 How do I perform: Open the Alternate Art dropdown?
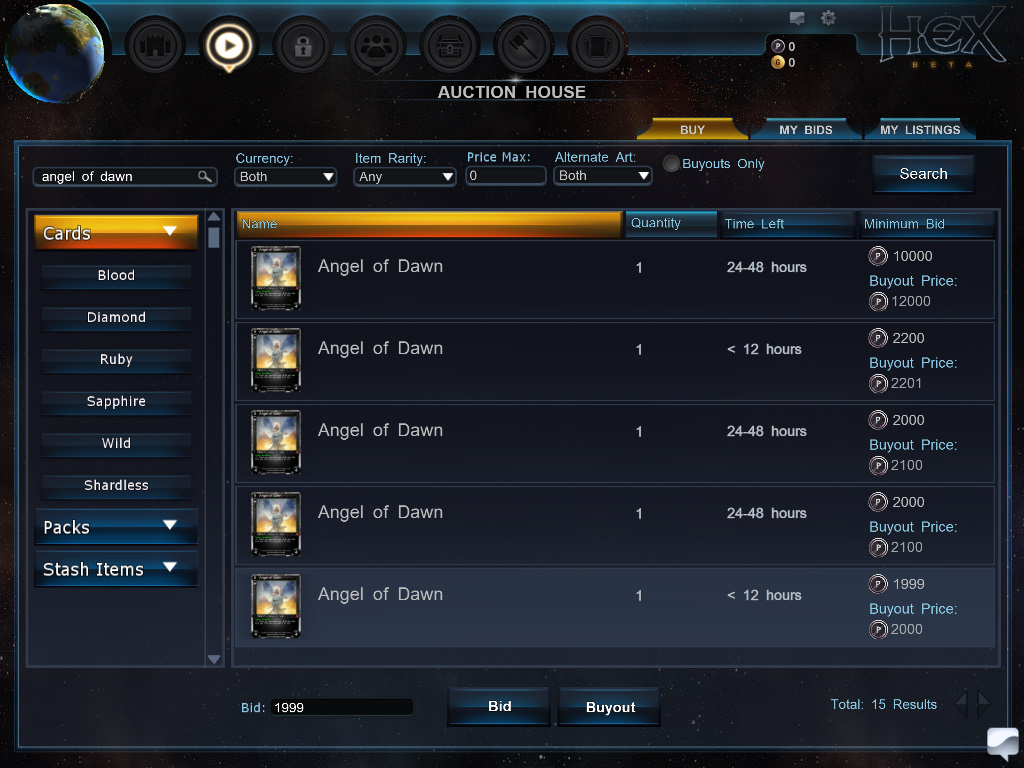602,176
